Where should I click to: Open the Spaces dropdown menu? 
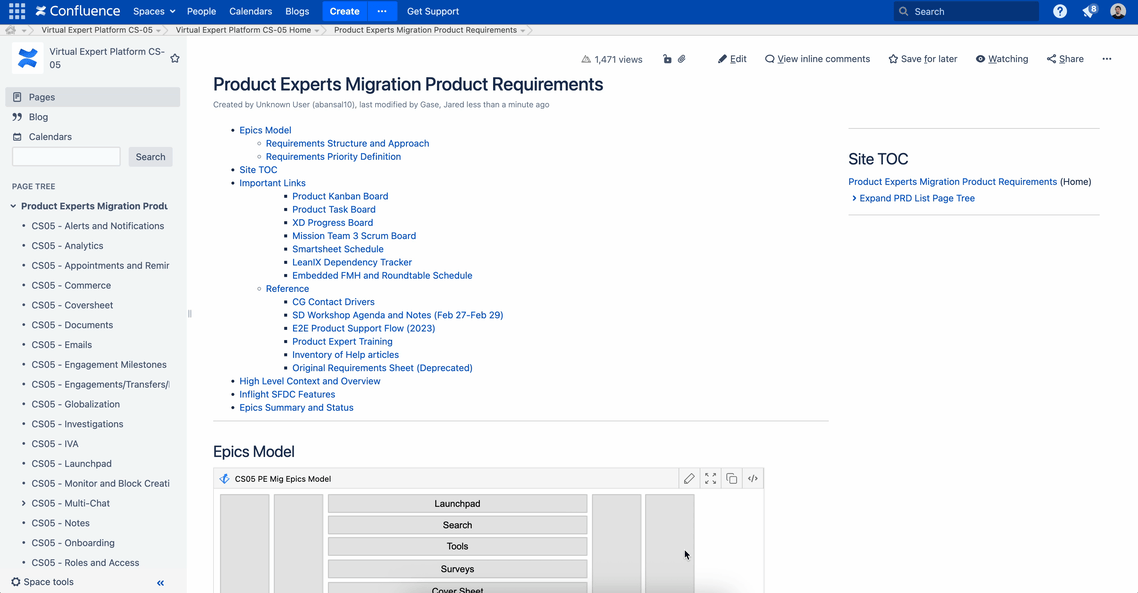[154, 11]
